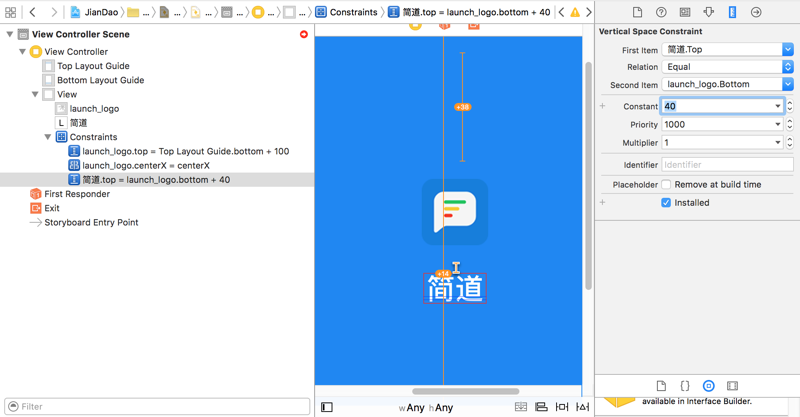The width and height of the screenshot is (800, 417).
Task: Click the yellow warning triangle icon
Action: pyautogui.click(x=575, y=12)
